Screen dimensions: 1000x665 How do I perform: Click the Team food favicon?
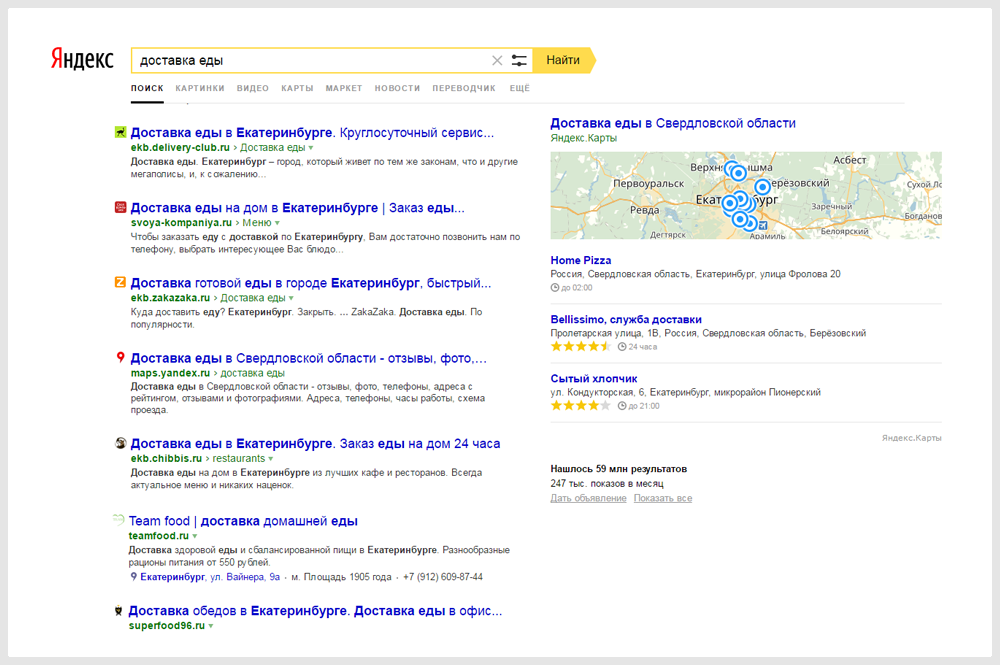[119, 520]
